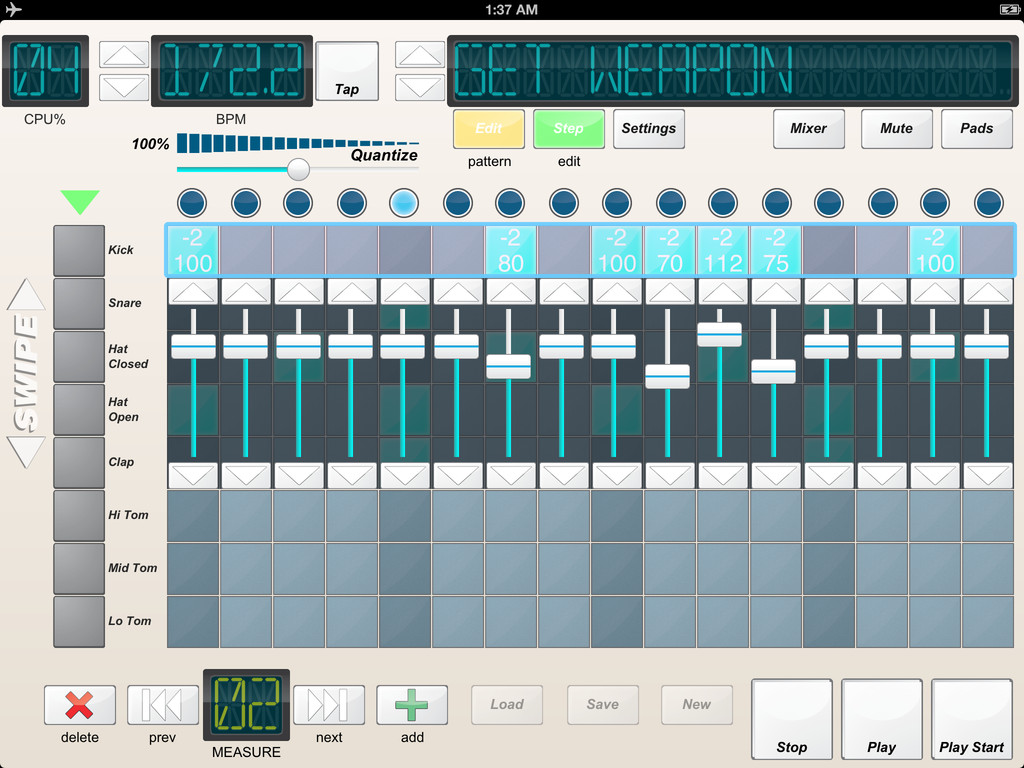Click the Save button
The image size is (1024, 768).
[603, 705]
